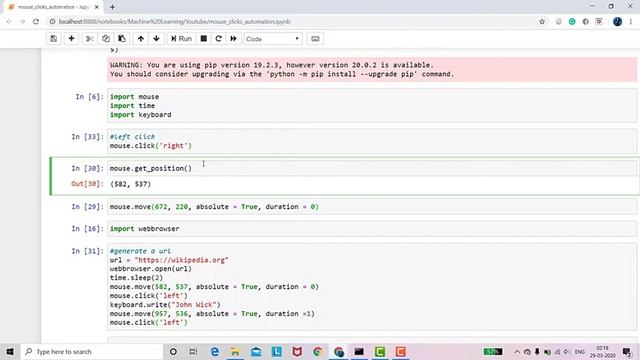640x360 pixels.
Task: Go back in browser history
Action: point(9,22)
